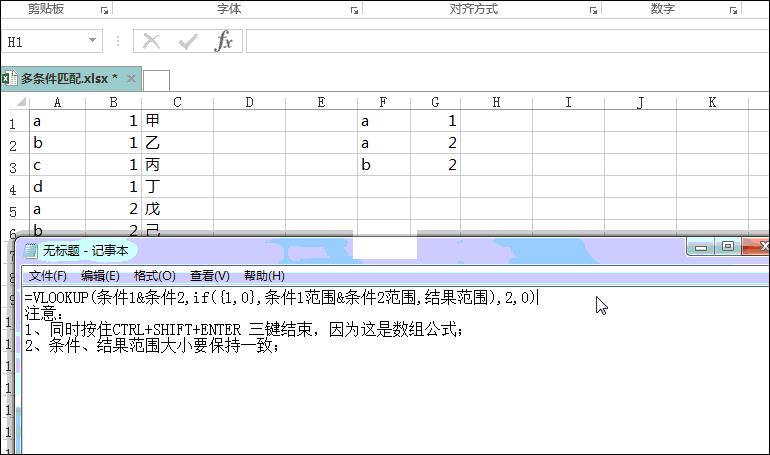770x455 pixels.
Task: Click the CTRL+SHIFT+ENTER note line in Notepad
Action: point(244,329)
